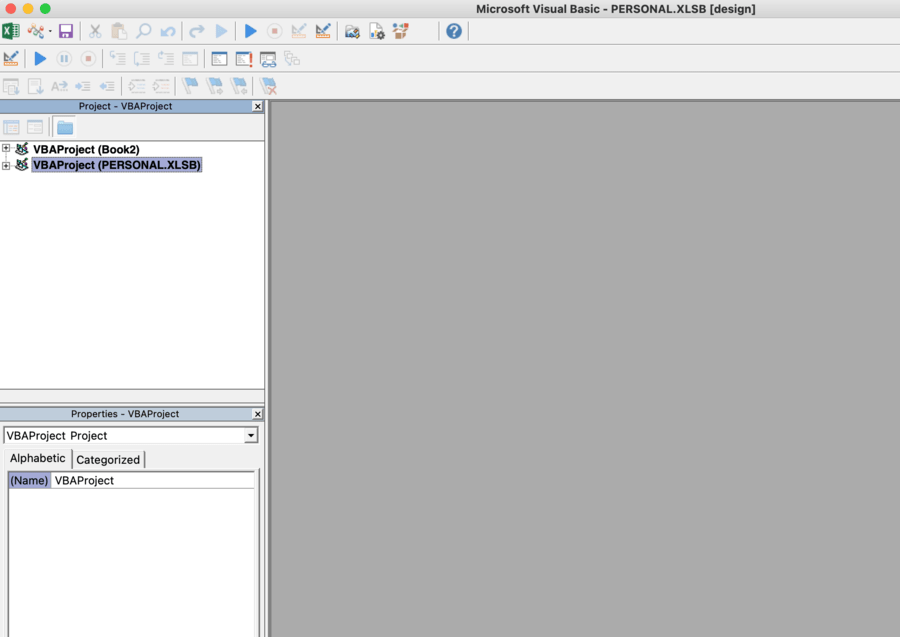Click the Properties - VBAProject panel title bar
The height and width of the screenshot is (637, 900).
[x=126, y=414]
